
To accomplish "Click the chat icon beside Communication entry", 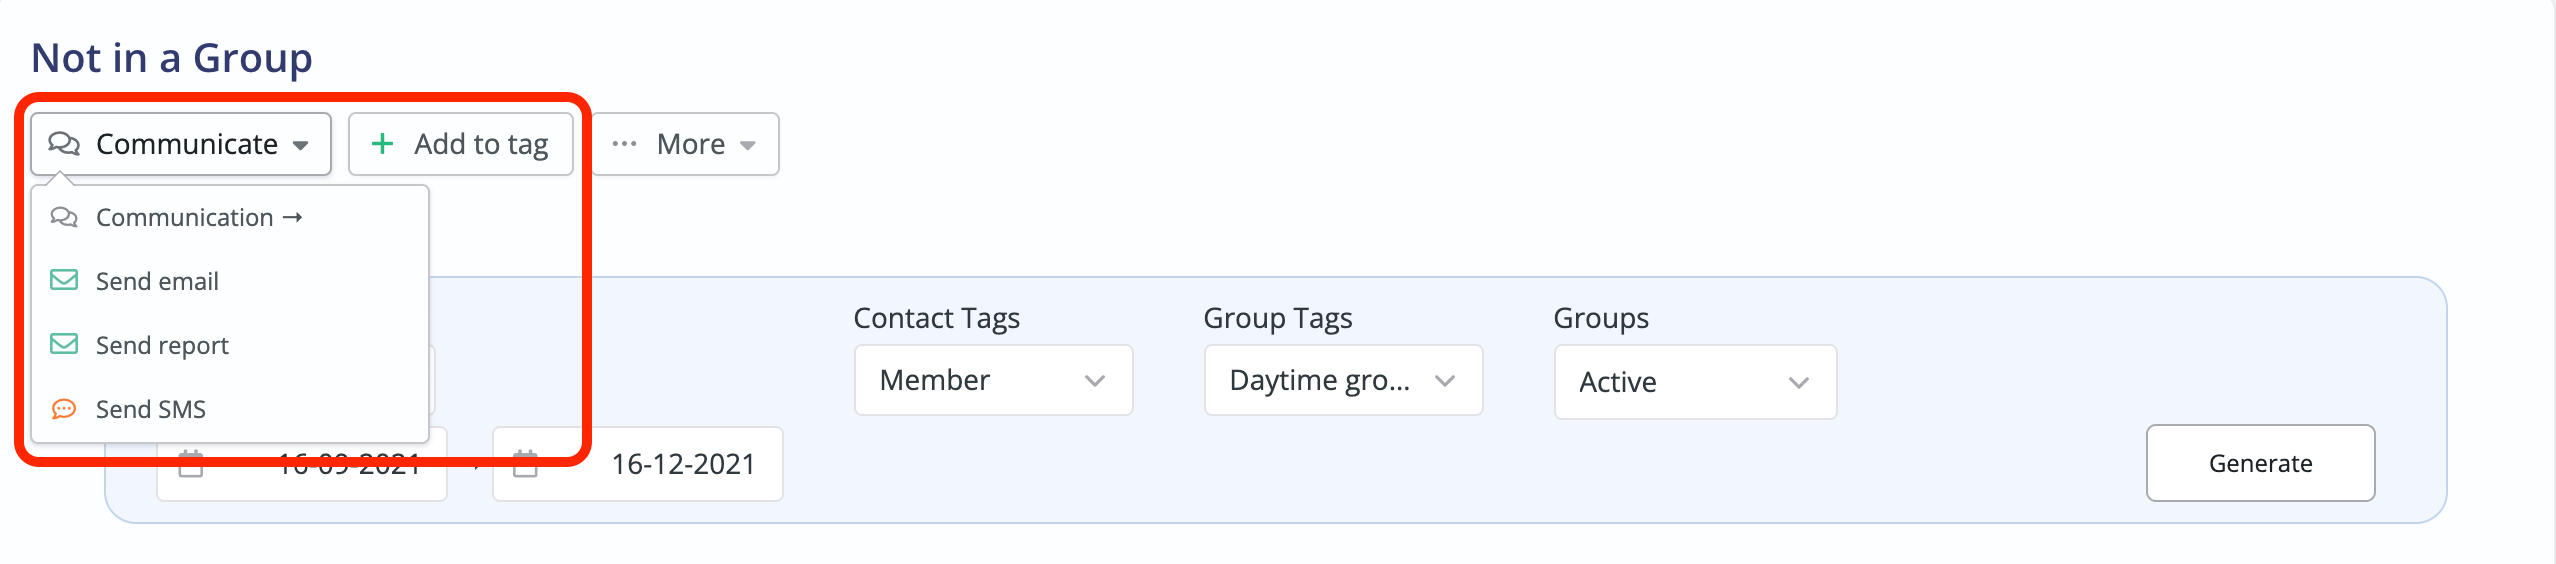I will click(x=64, y=217).
